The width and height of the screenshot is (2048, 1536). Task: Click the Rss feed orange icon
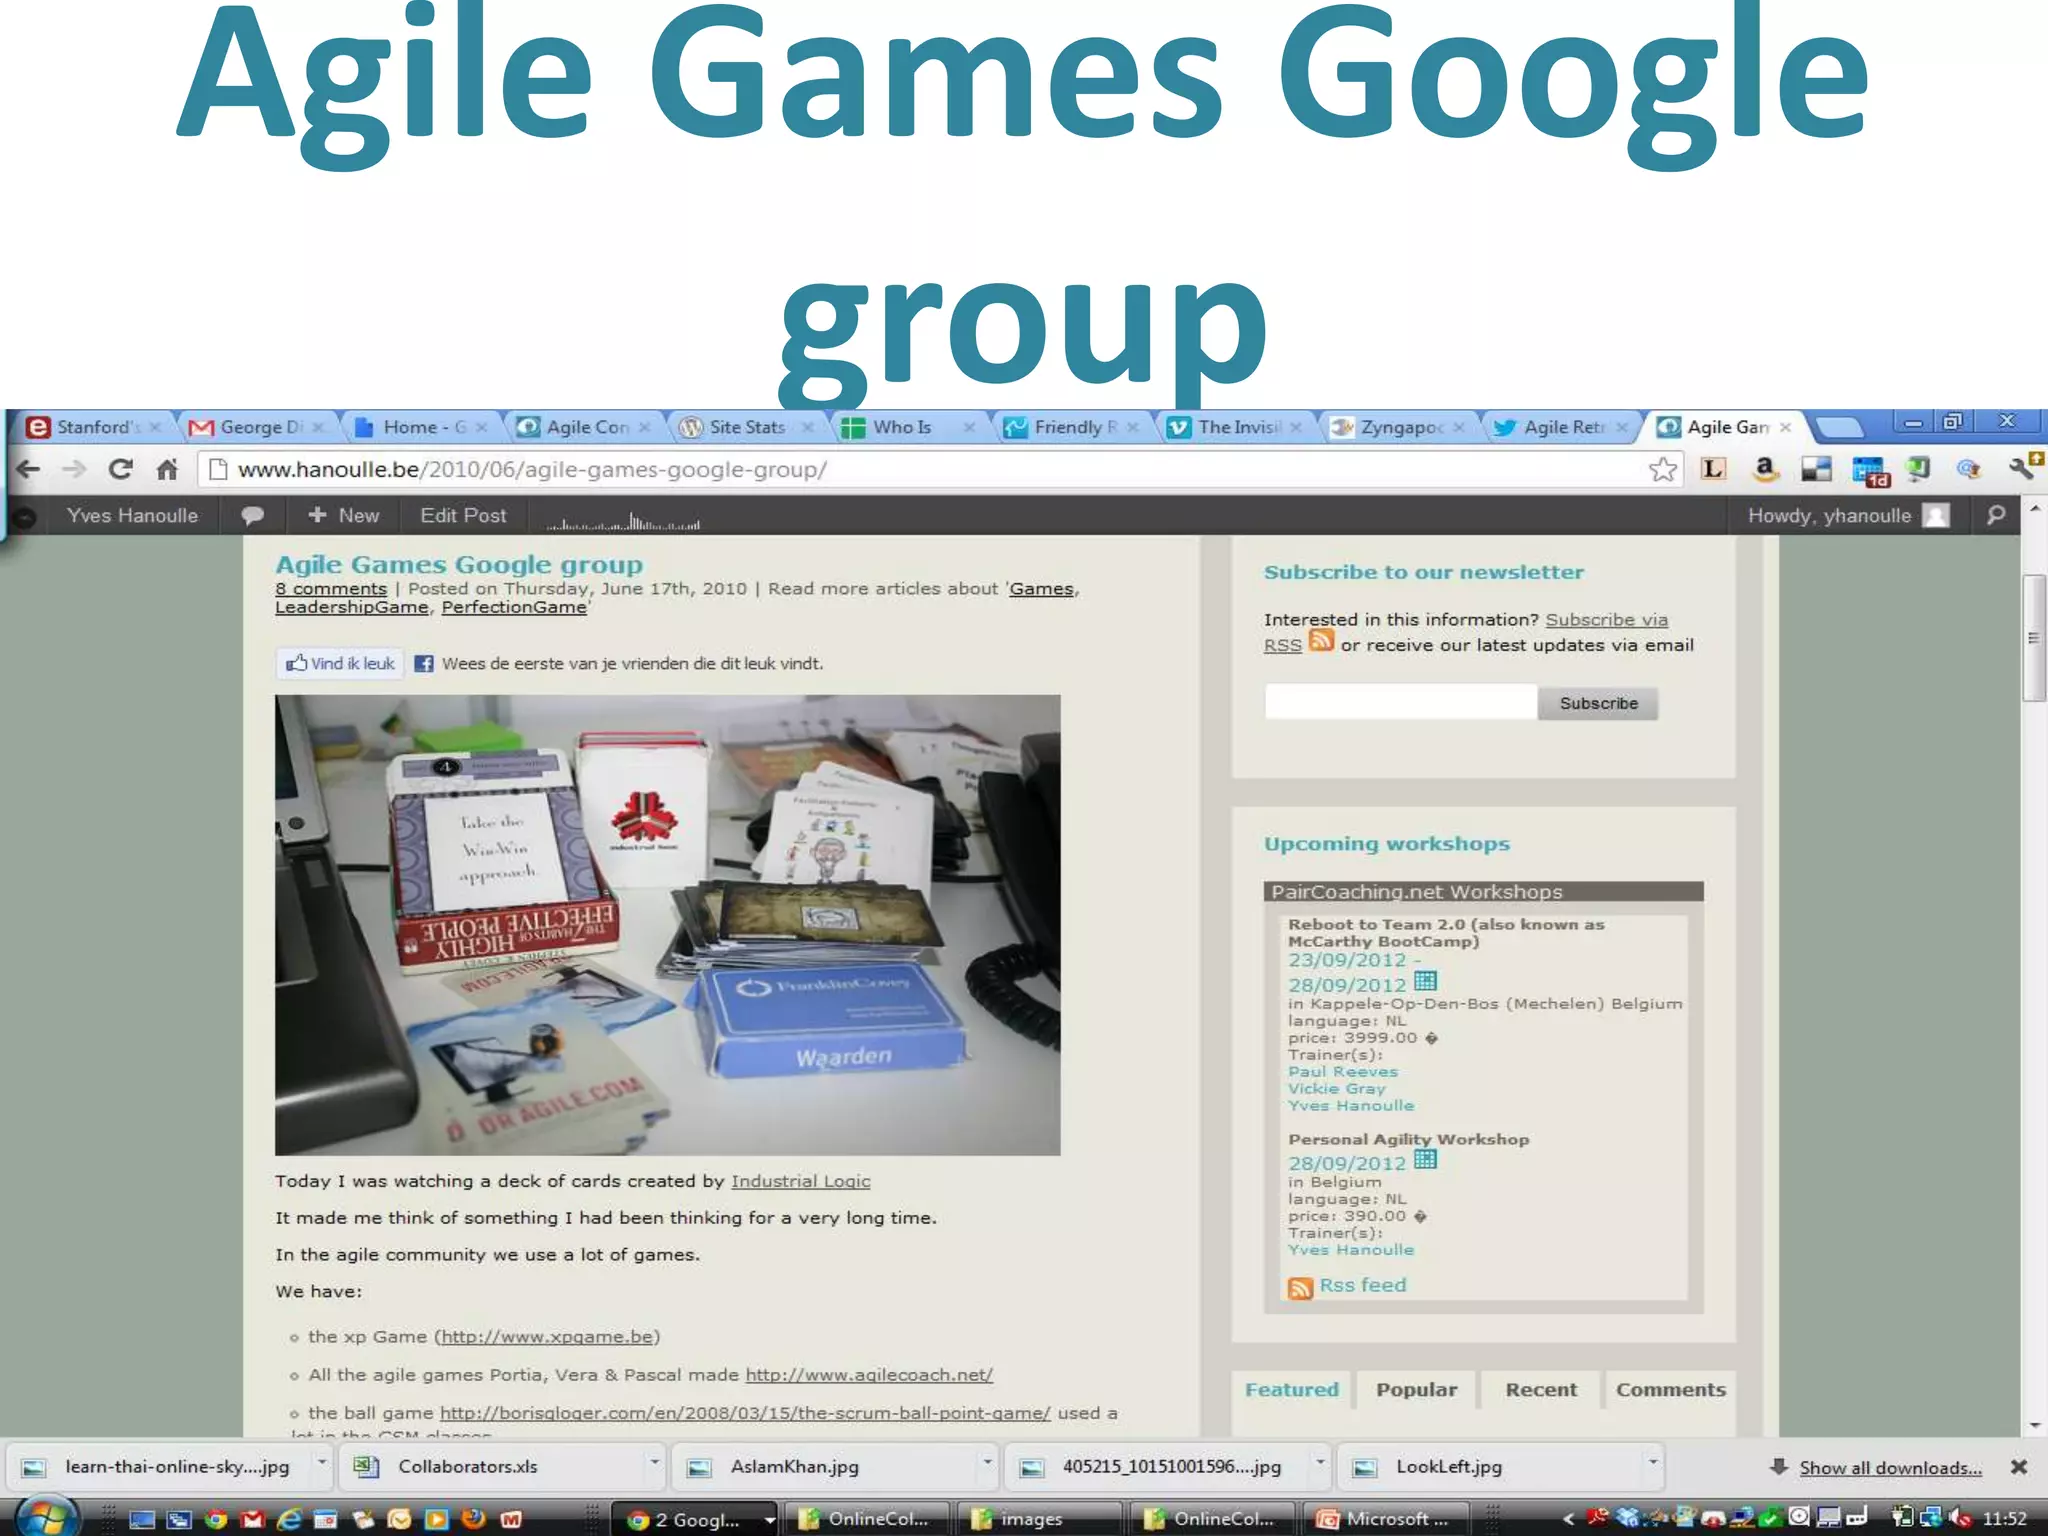[x=1300, y=1288]
